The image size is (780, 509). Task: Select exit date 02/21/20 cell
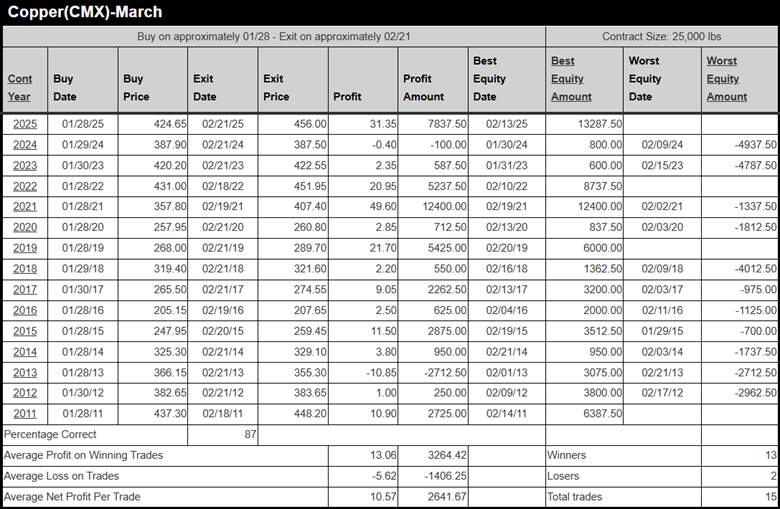coord(223,227)
